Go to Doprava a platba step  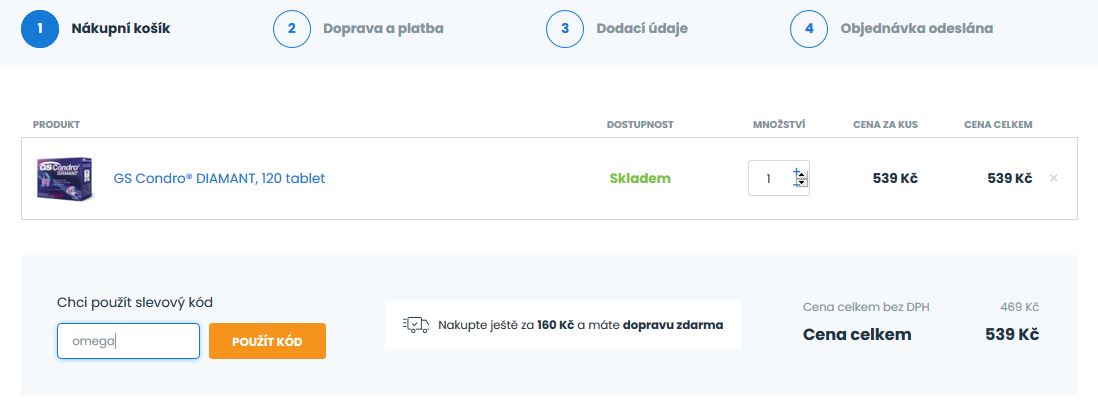point(383,28)
